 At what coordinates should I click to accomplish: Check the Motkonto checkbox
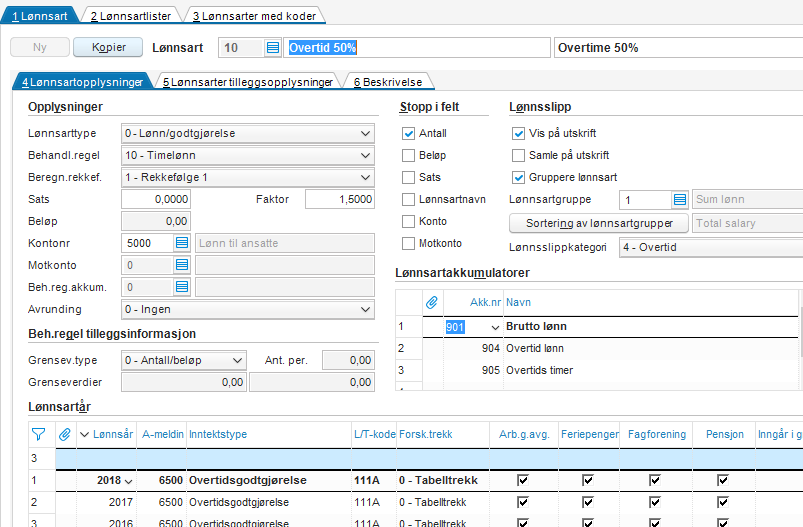click(408, 243)
